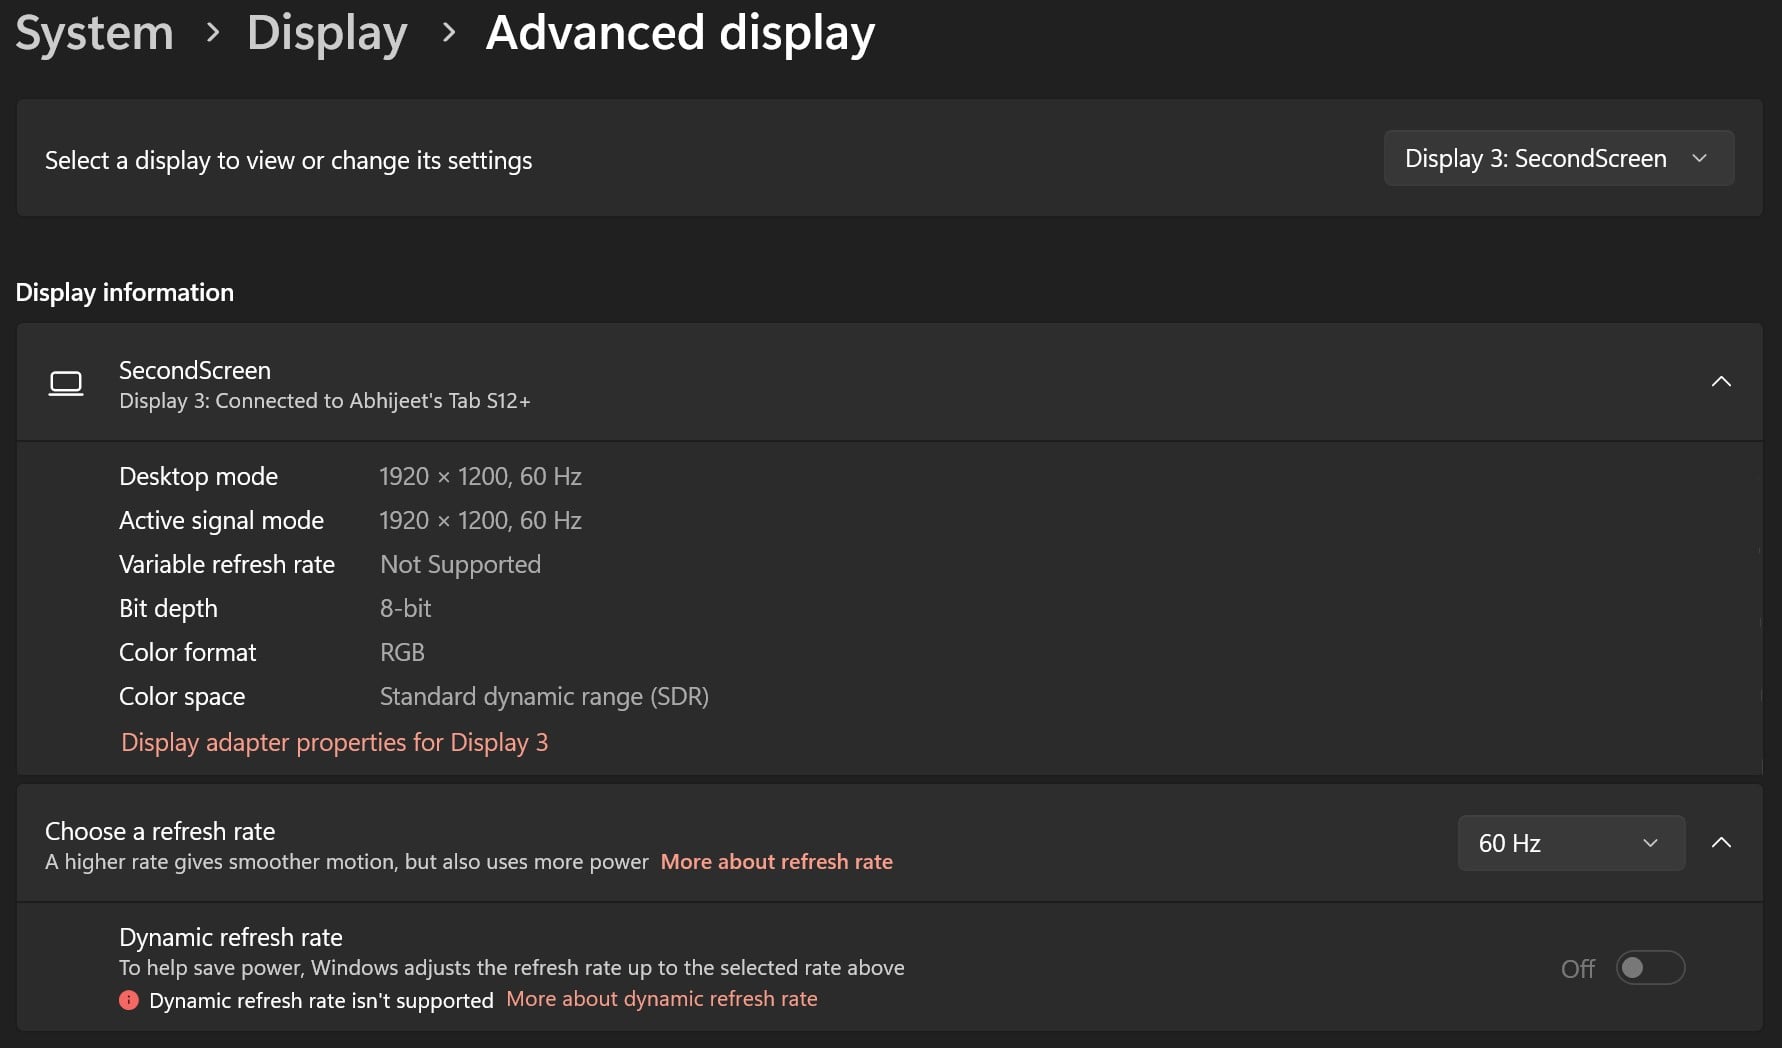
Task: Click the Dynamic refresh rate isn't supported message
Action: 321,1000
